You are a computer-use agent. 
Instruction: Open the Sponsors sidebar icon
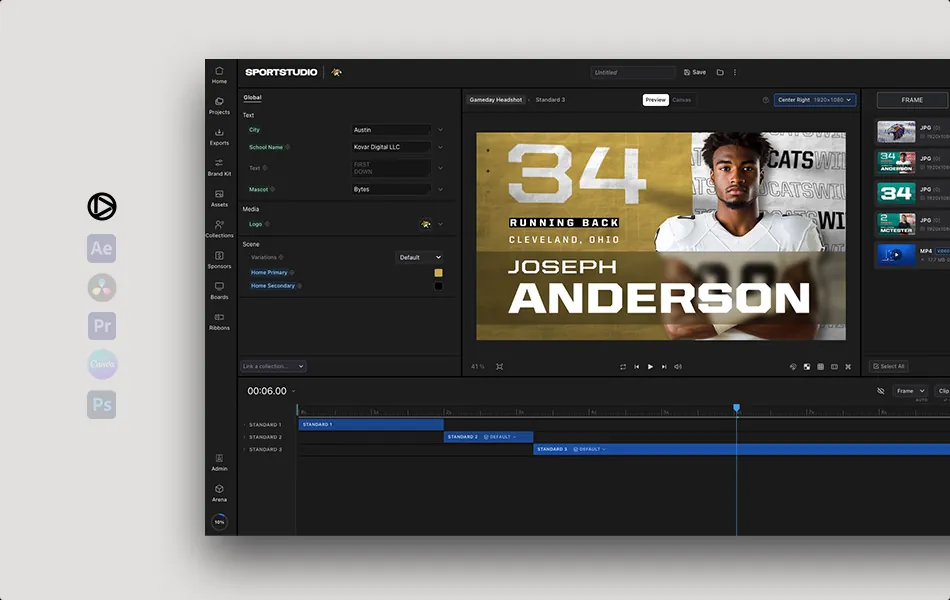(x=219, y=259)
